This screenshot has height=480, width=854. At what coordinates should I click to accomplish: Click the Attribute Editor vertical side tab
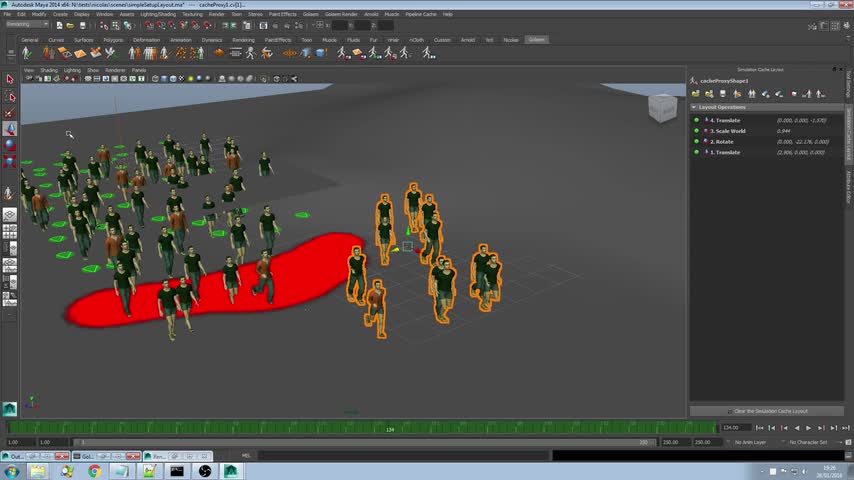[x=849, y=187]
